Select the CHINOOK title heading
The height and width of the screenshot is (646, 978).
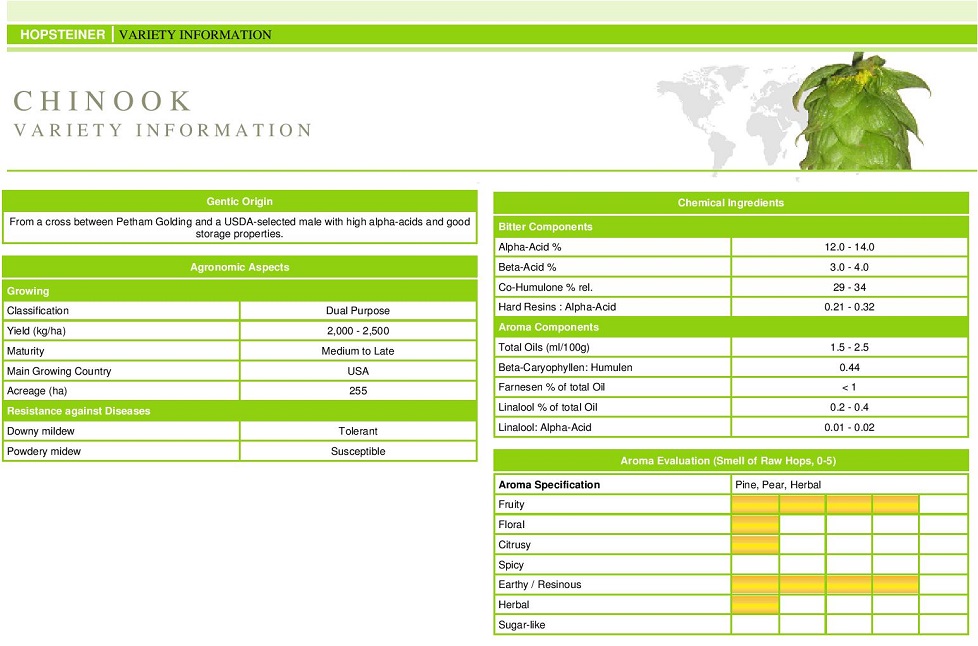102,101
